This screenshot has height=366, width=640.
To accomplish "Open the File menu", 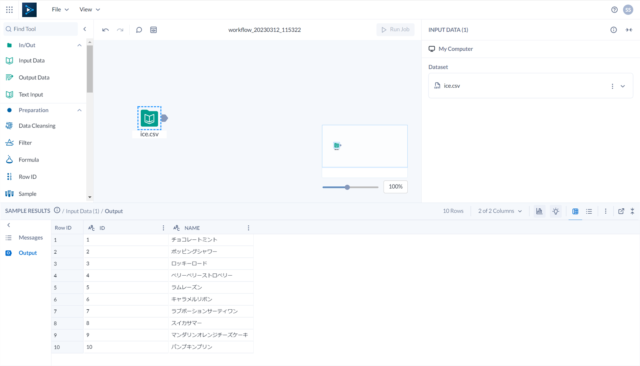I will point(60,9).
